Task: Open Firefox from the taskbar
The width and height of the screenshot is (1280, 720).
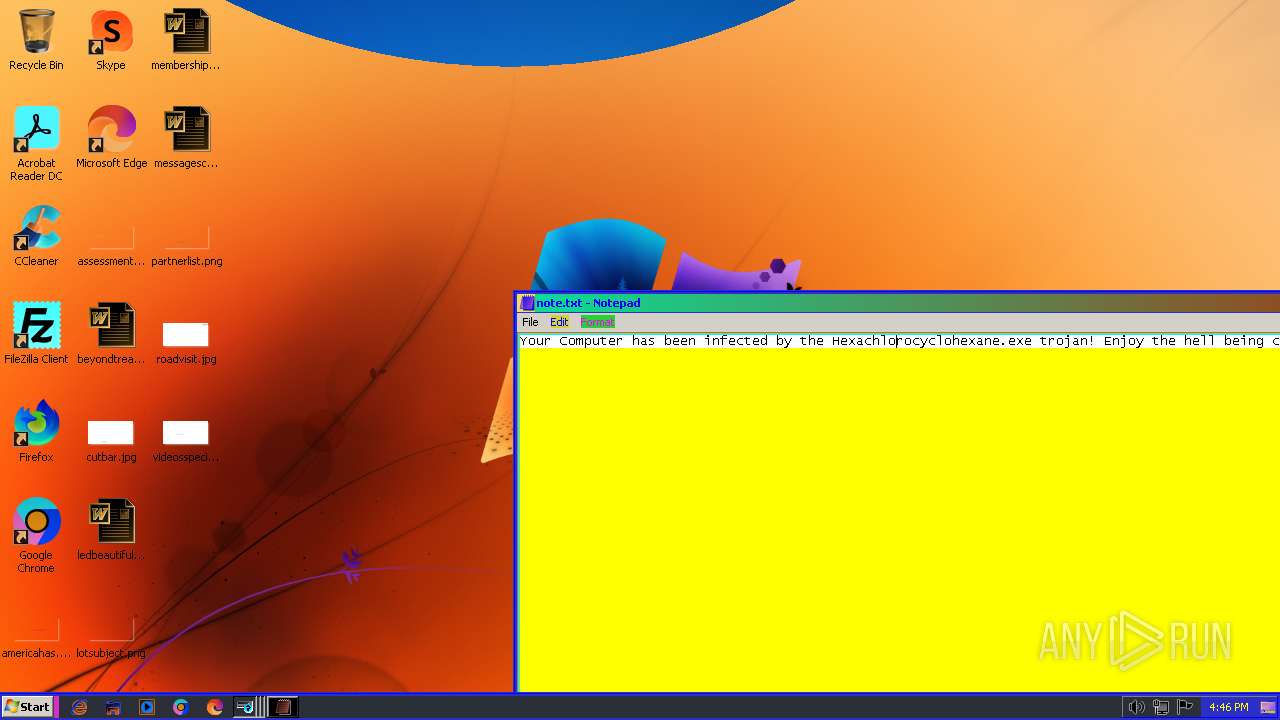Action: pyautogui.click(x=215, y=707)
